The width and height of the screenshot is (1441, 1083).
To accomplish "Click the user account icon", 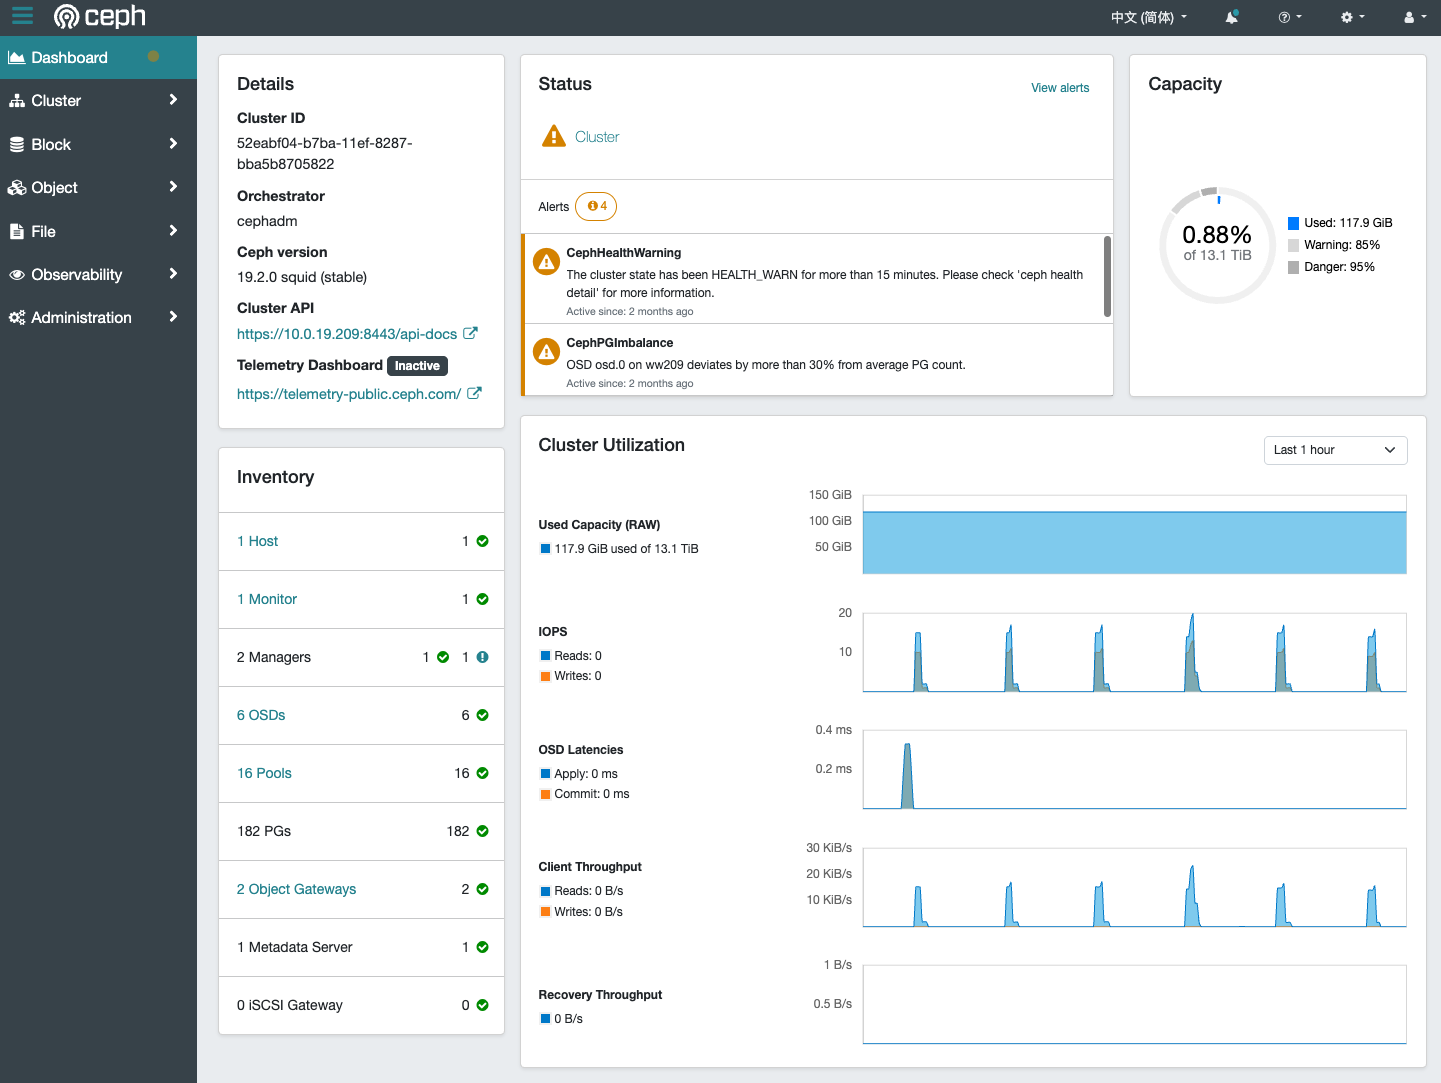I will [1409, 16].
